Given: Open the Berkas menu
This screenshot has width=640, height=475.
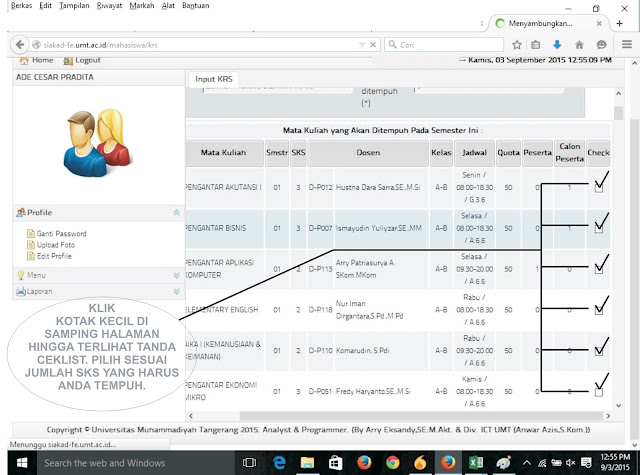Looking at the screenshot, I should pos(21,6).
